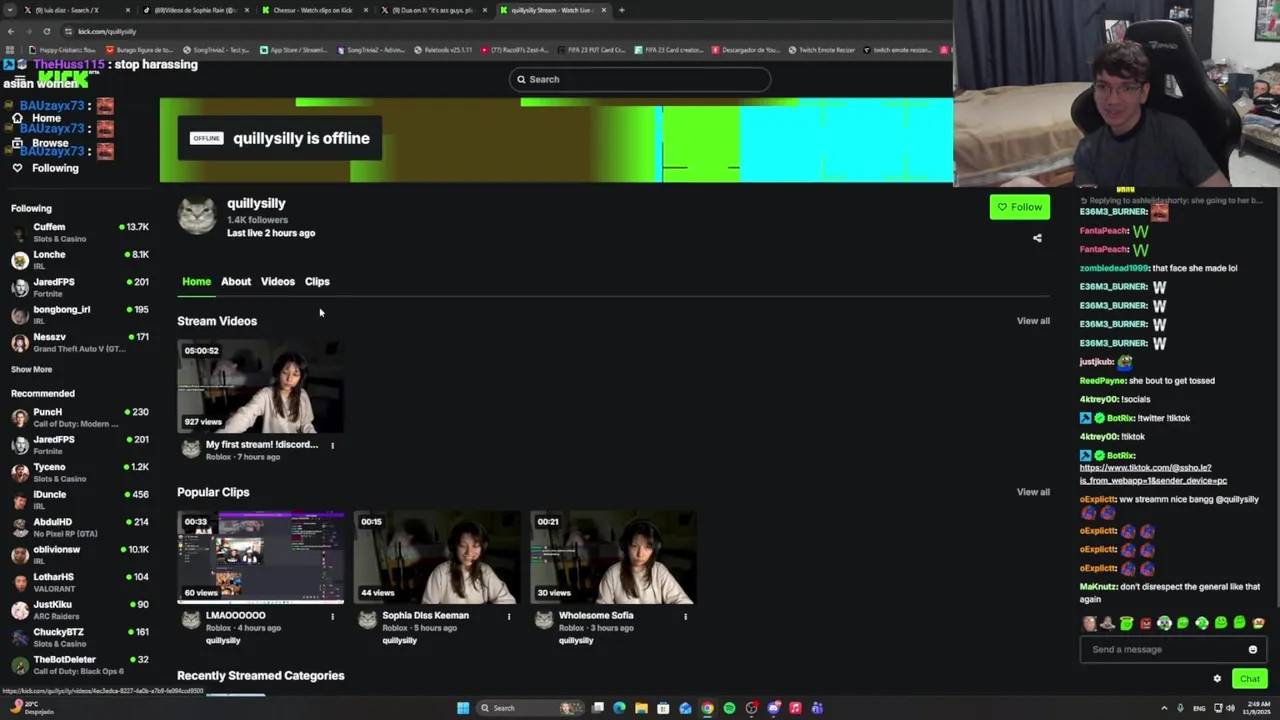The width and height of the screenshot is (1280, 720).
Task: Open Following in left sidebar
Action: click(55, 168)
